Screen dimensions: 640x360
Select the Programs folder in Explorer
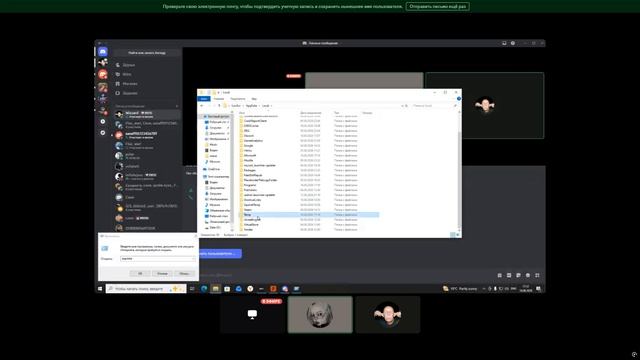250,185
